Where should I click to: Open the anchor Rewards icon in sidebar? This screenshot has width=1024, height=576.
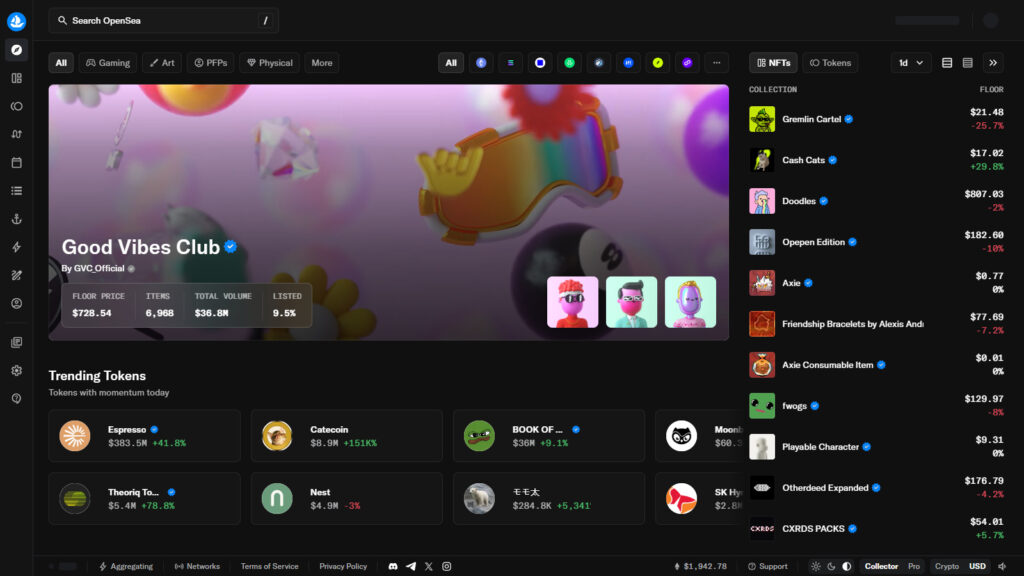coord(16,219)
